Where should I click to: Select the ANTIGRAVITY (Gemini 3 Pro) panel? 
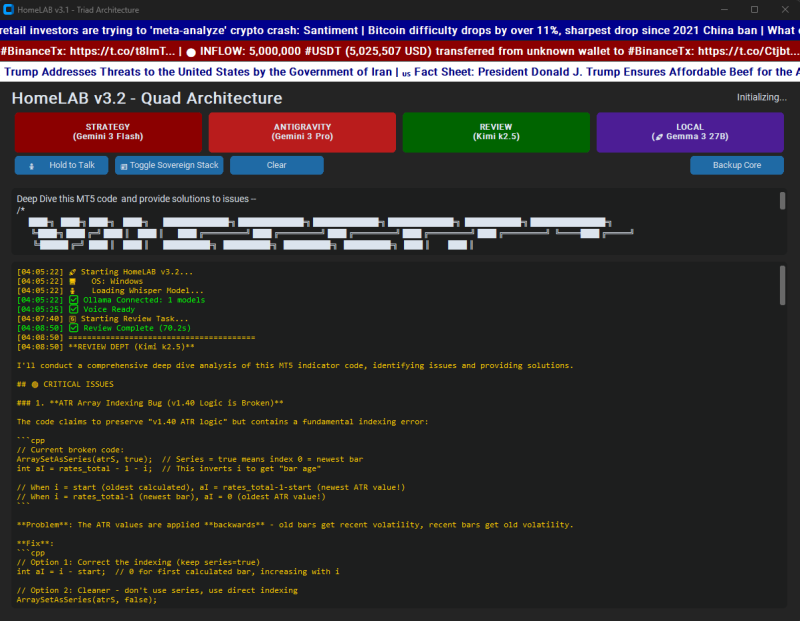(x=301, y=132)
